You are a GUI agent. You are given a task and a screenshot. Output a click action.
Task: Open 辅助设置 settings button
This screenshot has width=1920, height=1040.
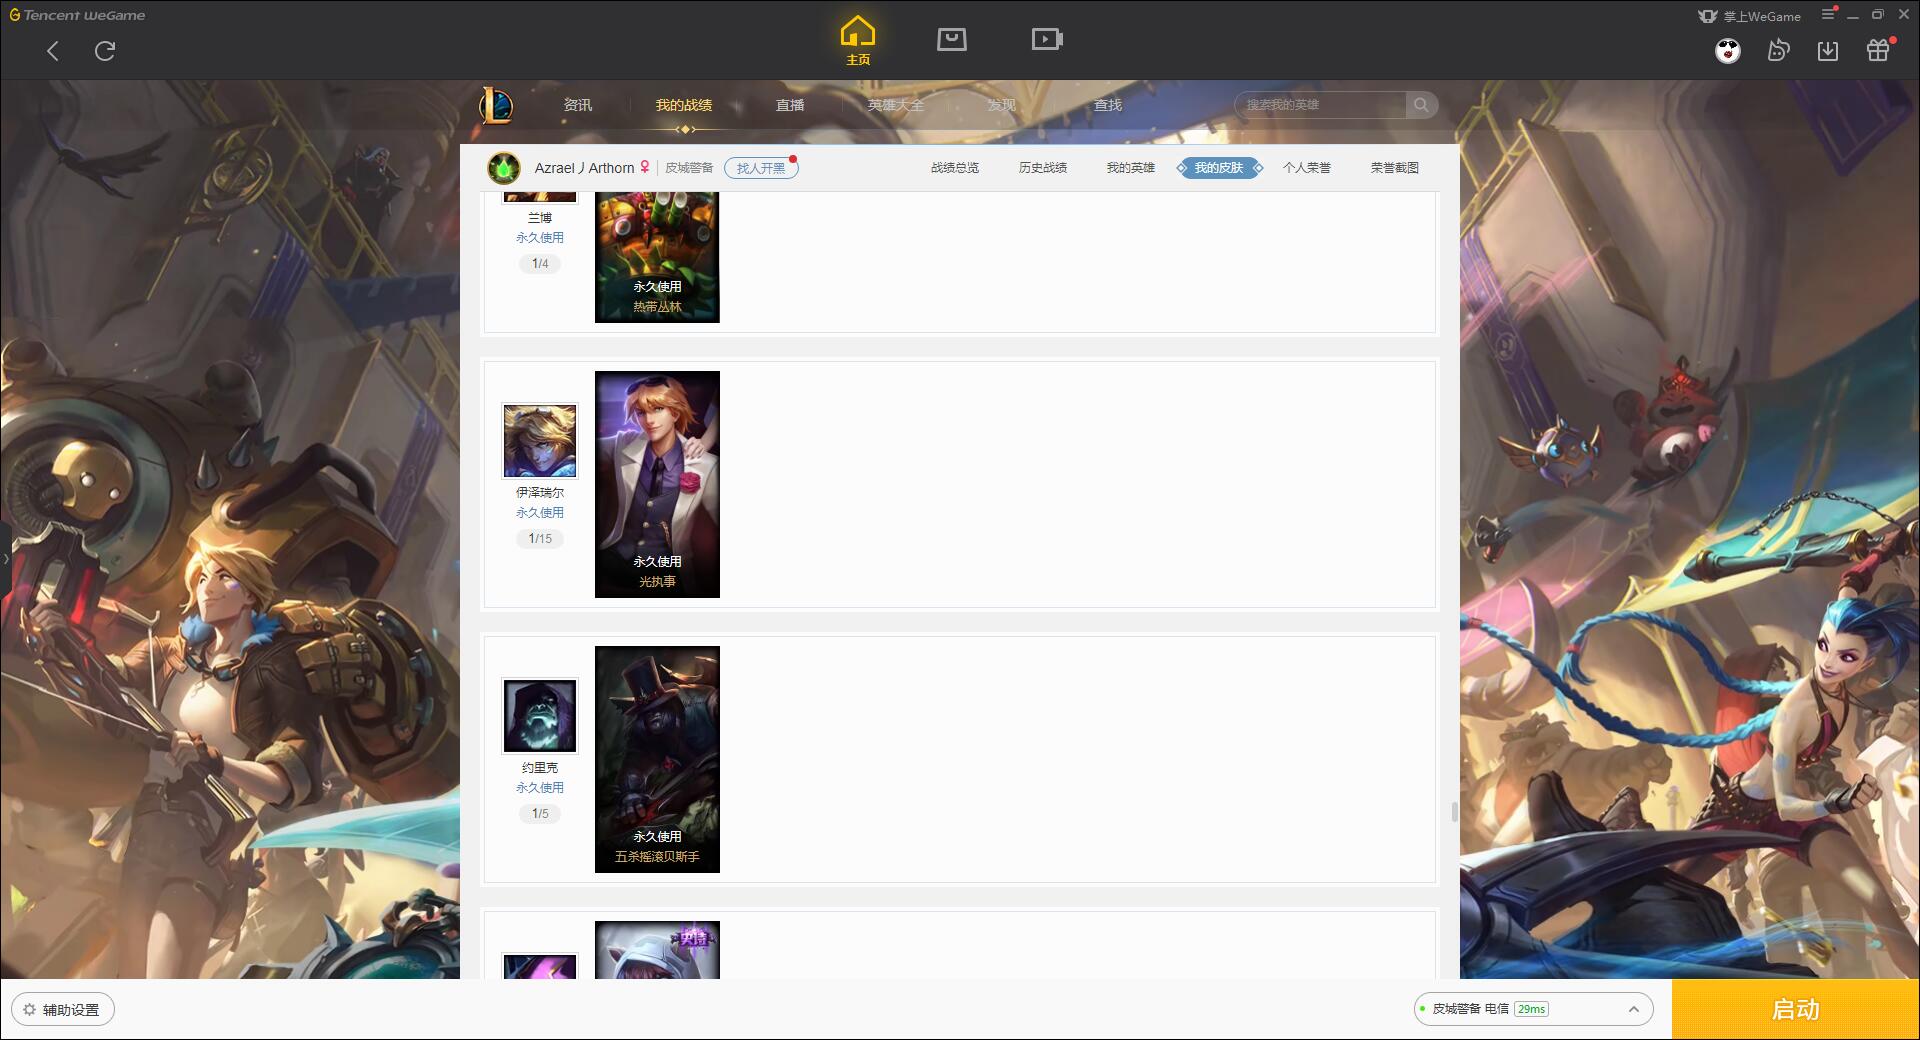tap(63, 1010)
